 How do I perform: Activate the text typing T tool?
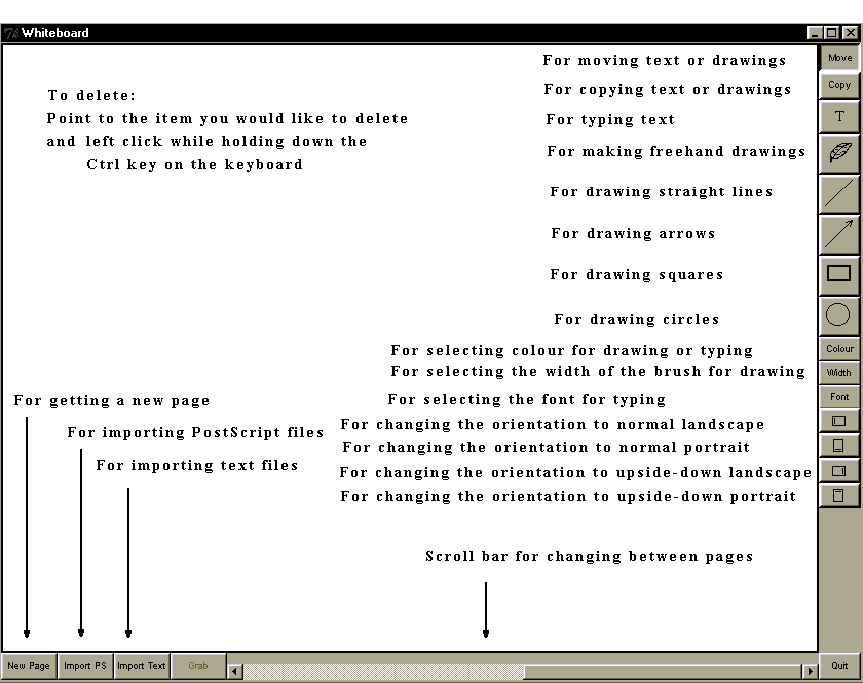tap(839, 117)
